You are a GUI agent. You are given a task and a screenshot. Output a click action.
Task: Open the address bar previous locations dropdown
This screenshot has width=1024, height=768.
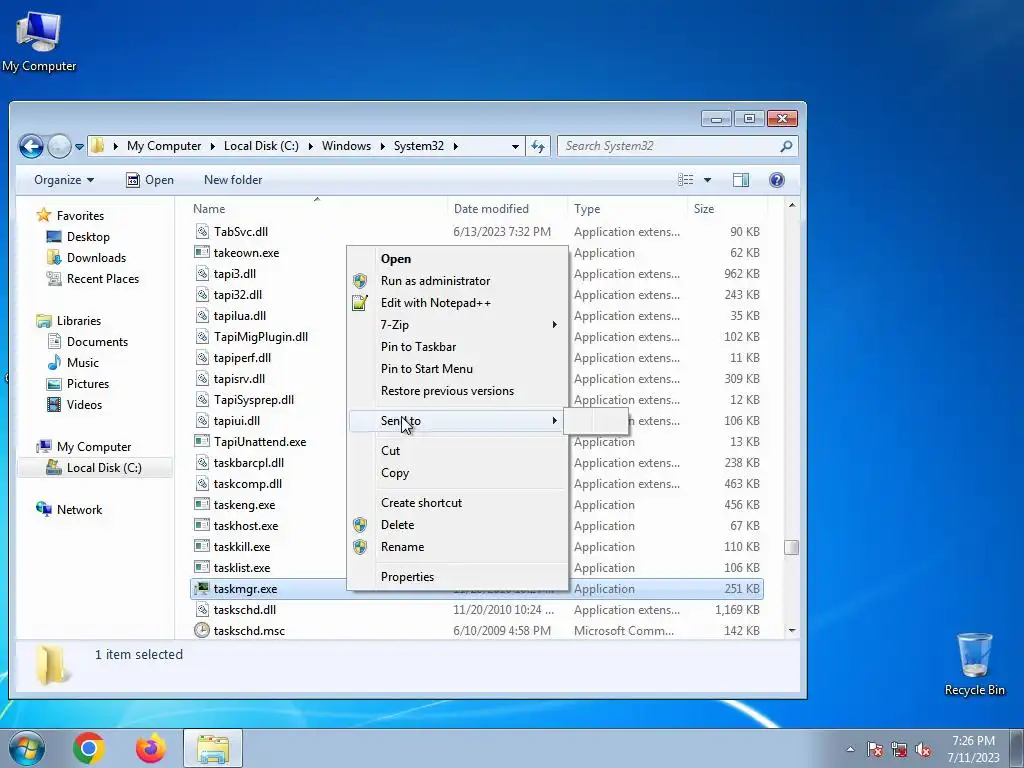coord(515,146)
